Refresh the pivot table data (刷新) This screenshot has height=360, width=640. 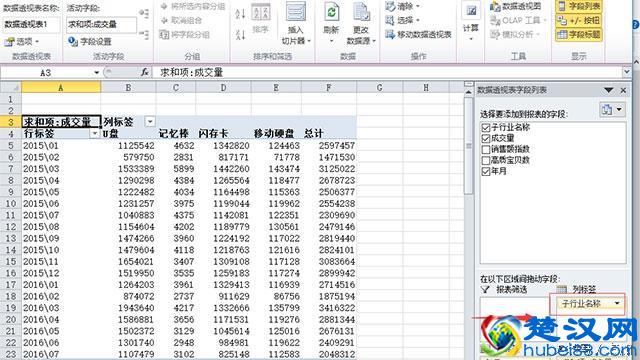coord(331,23)
